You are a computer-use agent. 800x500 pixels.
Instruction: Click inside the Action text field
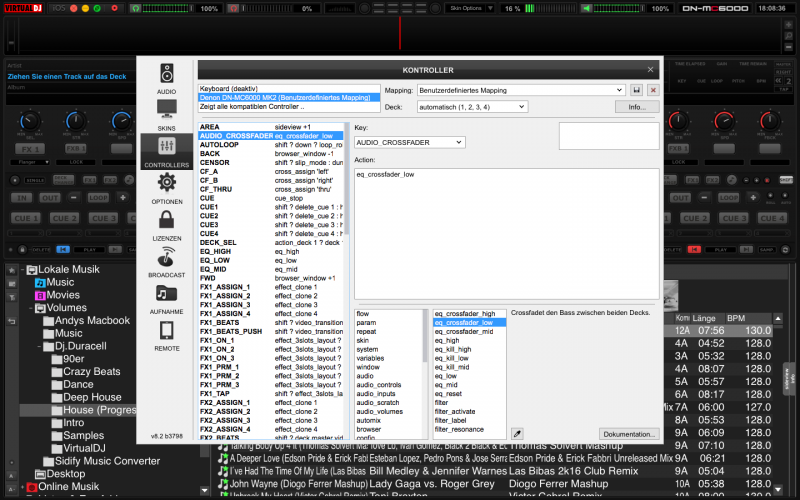tap(507, 234)
